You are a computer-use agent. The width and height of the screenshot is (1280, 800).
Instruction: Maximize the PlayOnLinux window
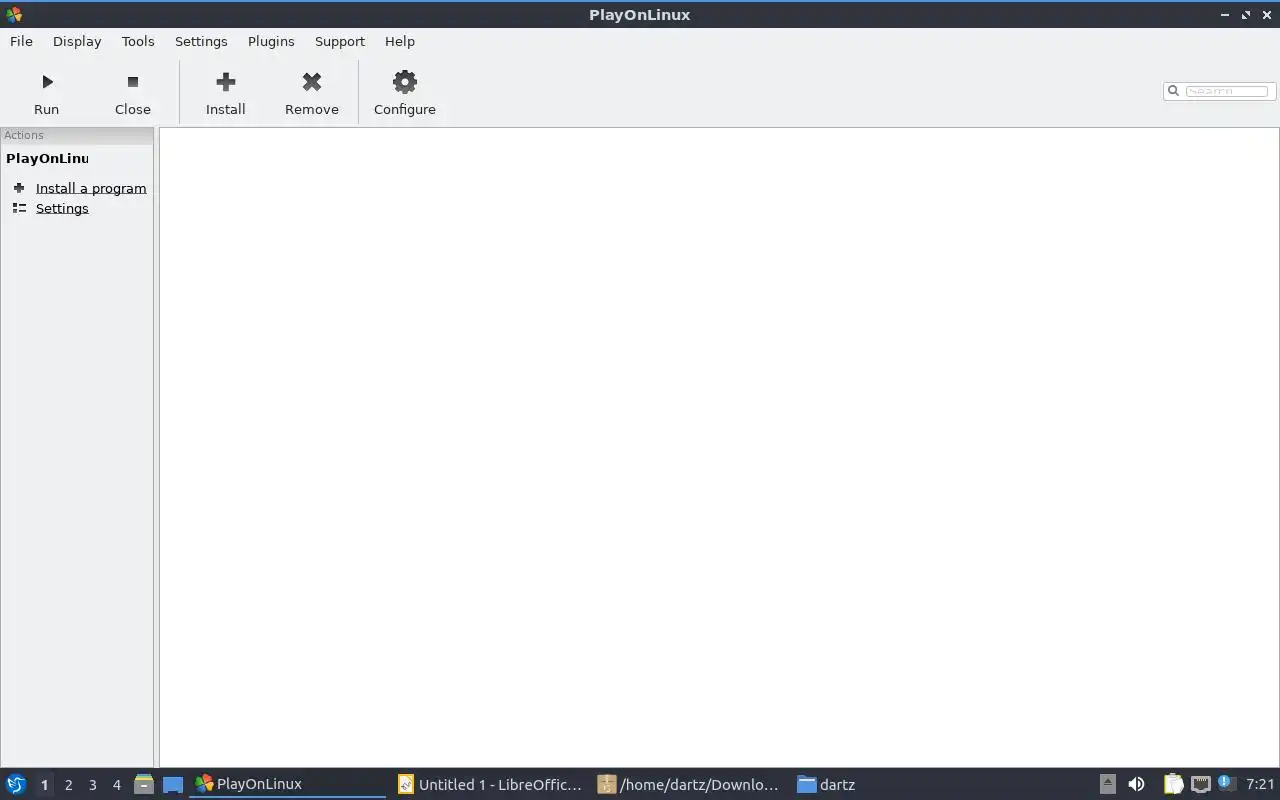point(1246,15)
